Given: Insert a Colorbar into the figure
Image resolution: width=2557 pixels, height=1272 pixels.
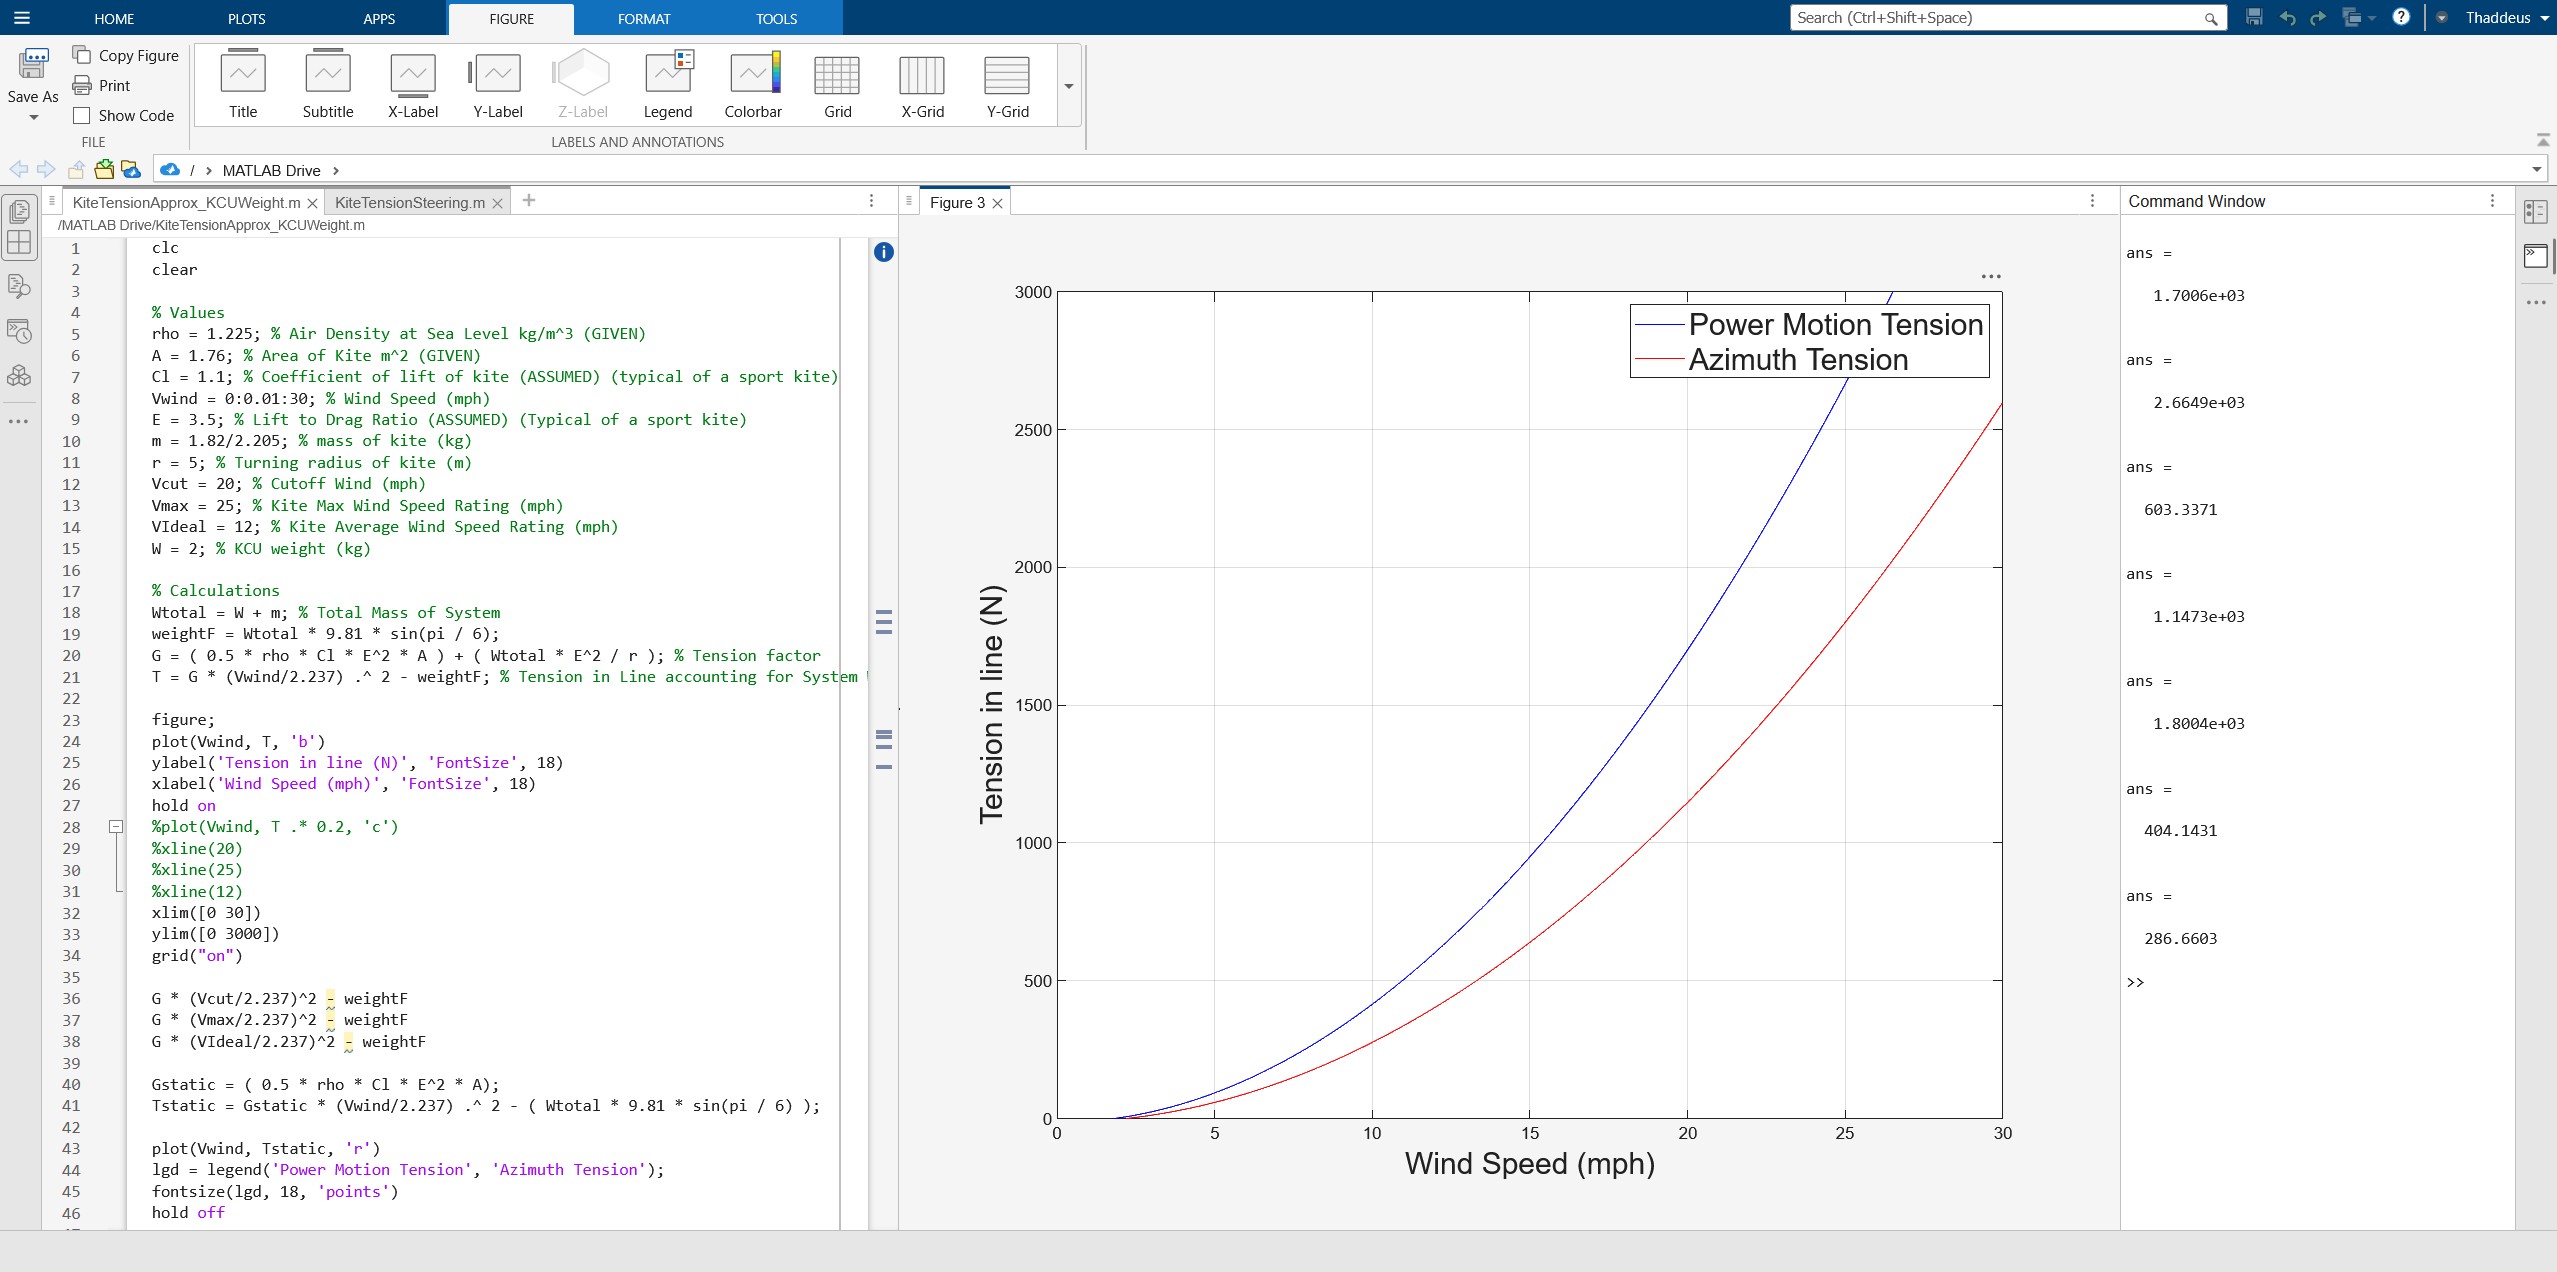Looking at the screenshot, I should (x=753, y=85).
